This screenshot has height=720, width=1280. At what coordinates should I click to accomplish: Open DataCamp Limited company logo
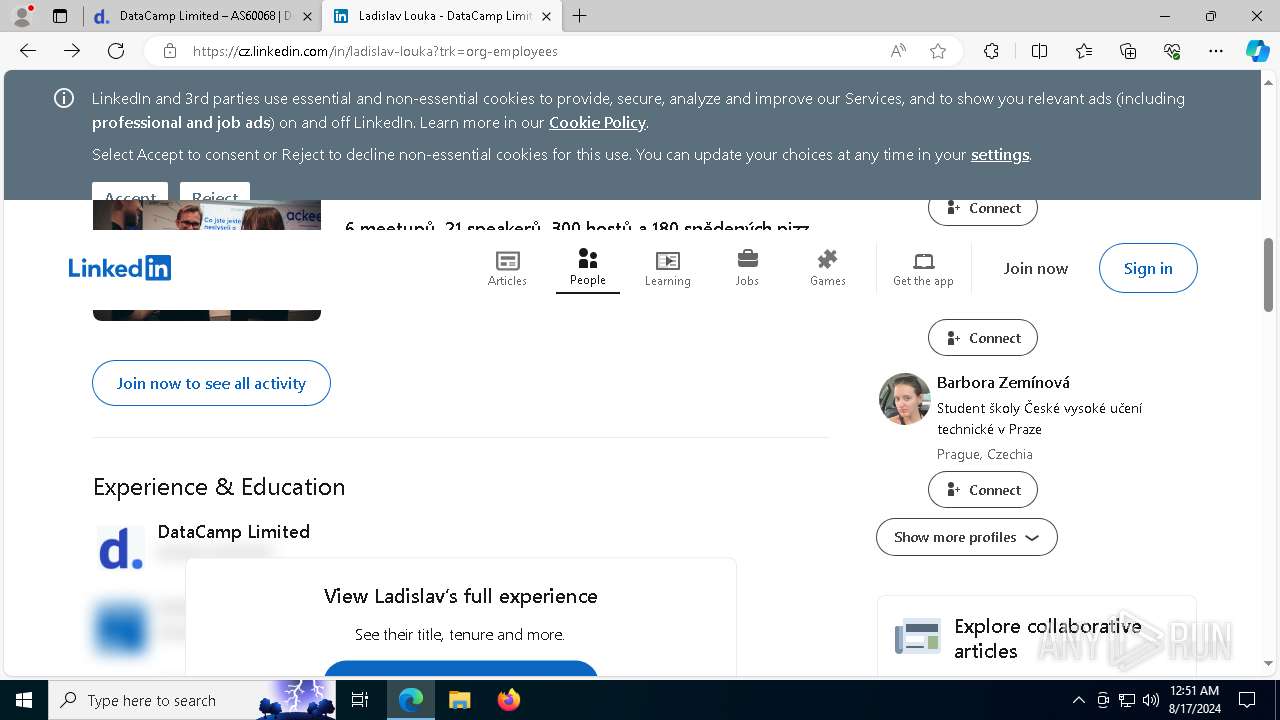point(121,549)
